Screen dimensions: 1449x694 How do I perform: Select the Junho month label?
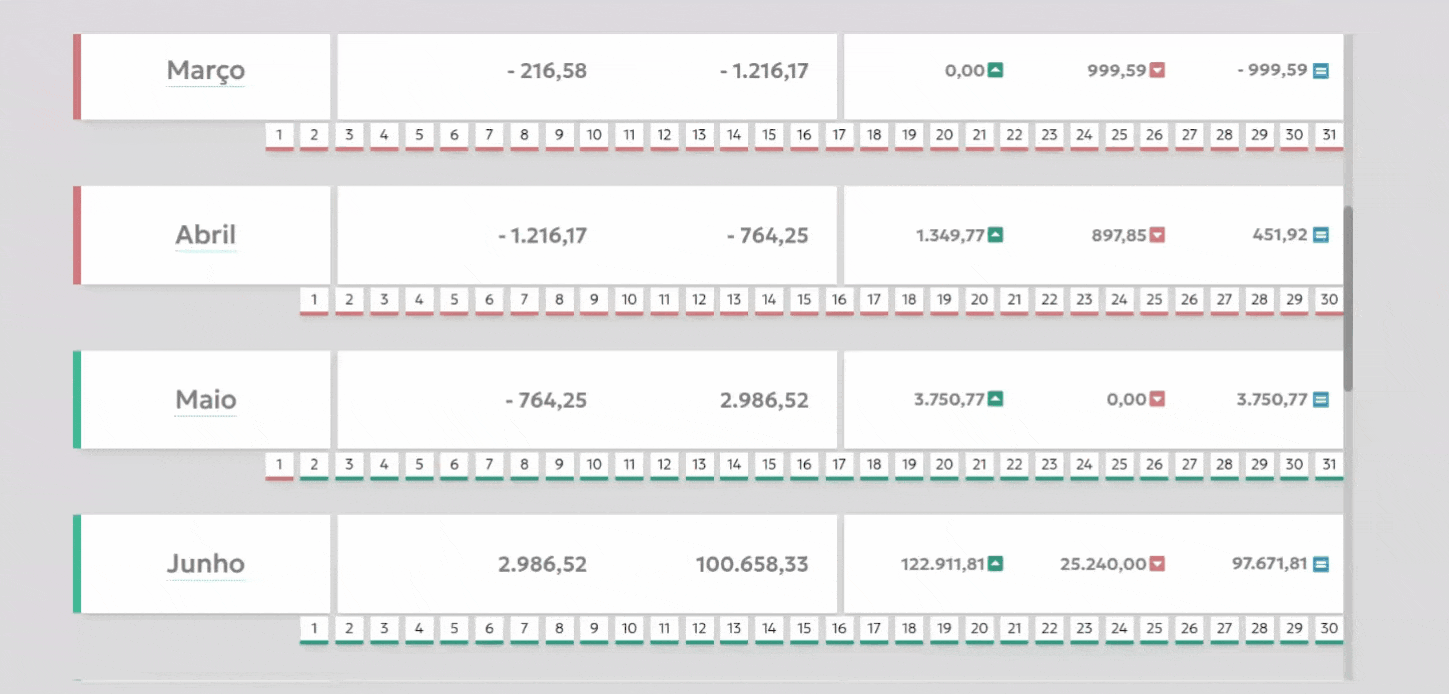coord(205,564)
